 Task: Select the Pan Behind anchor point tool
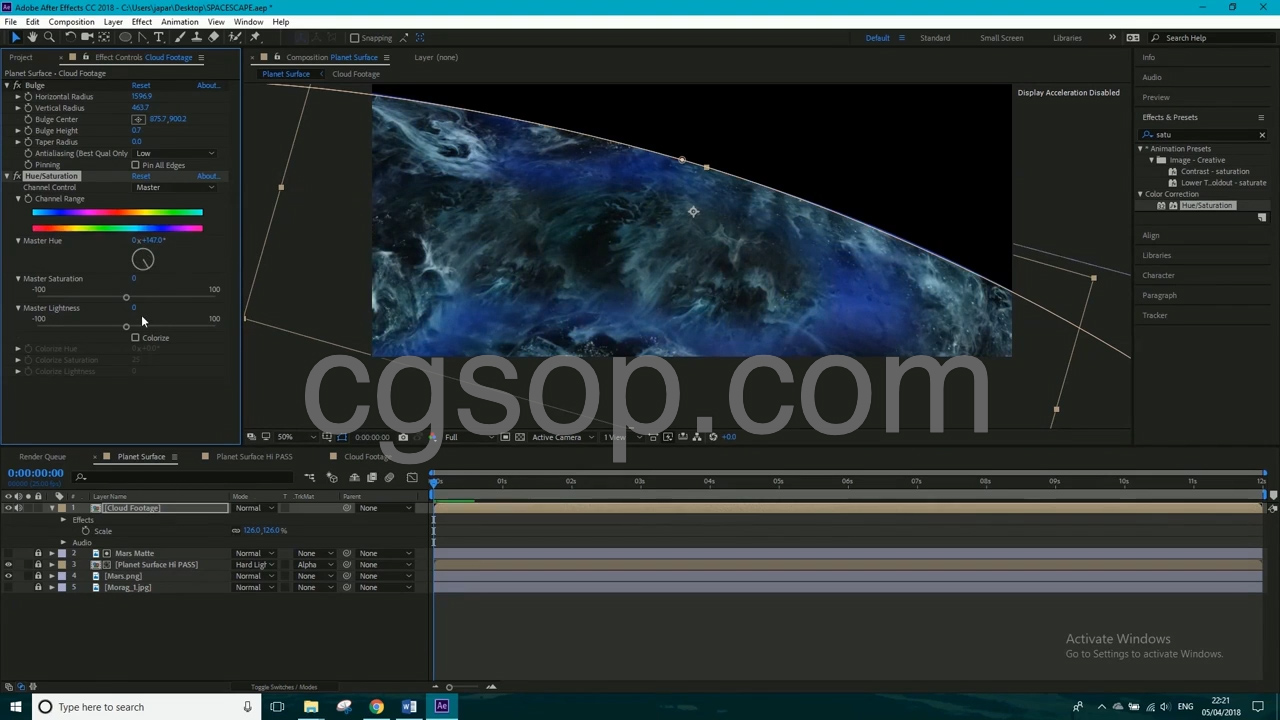tap(104, 38)
